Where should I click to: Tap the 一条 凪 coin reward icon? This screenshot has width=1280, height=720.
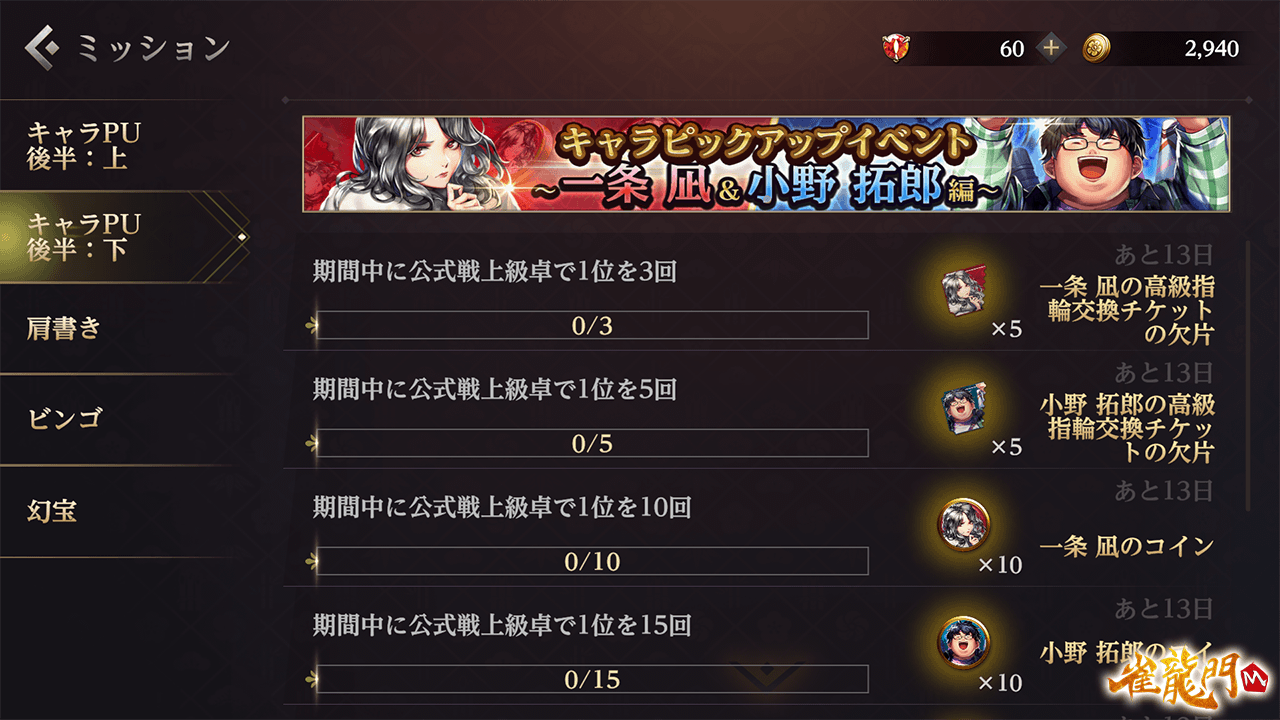[965, 524]
